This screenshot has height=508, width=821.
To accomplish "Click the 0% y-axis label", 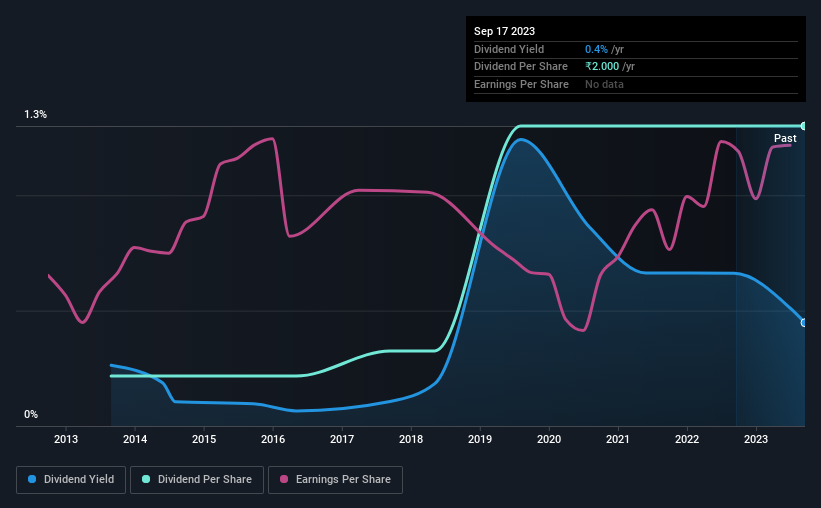I will pos(31,414).
